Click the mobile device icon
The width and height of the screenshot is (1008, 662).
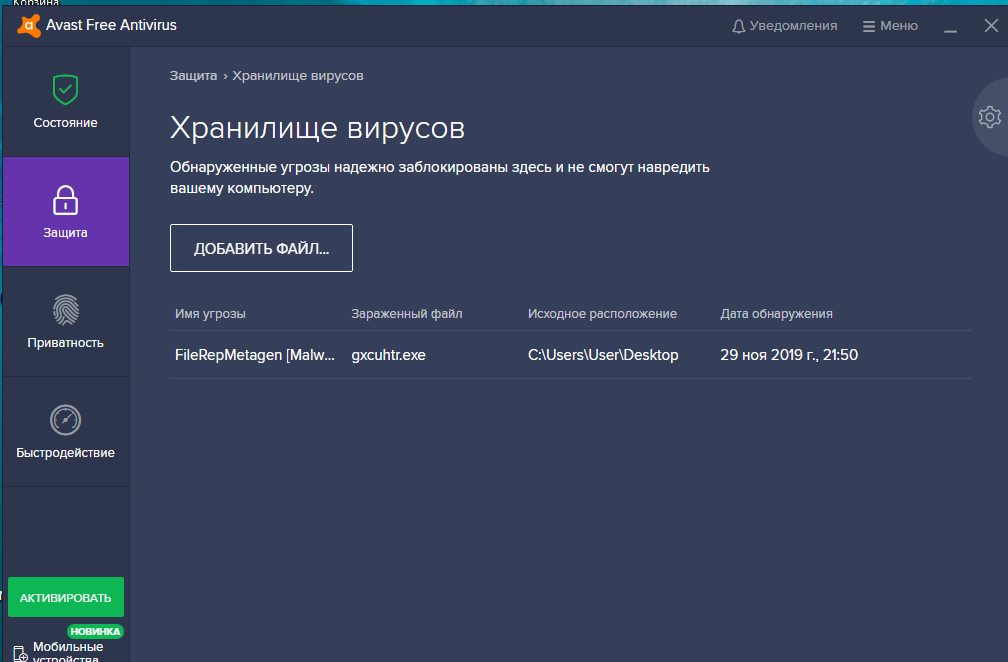click(20, 654)
